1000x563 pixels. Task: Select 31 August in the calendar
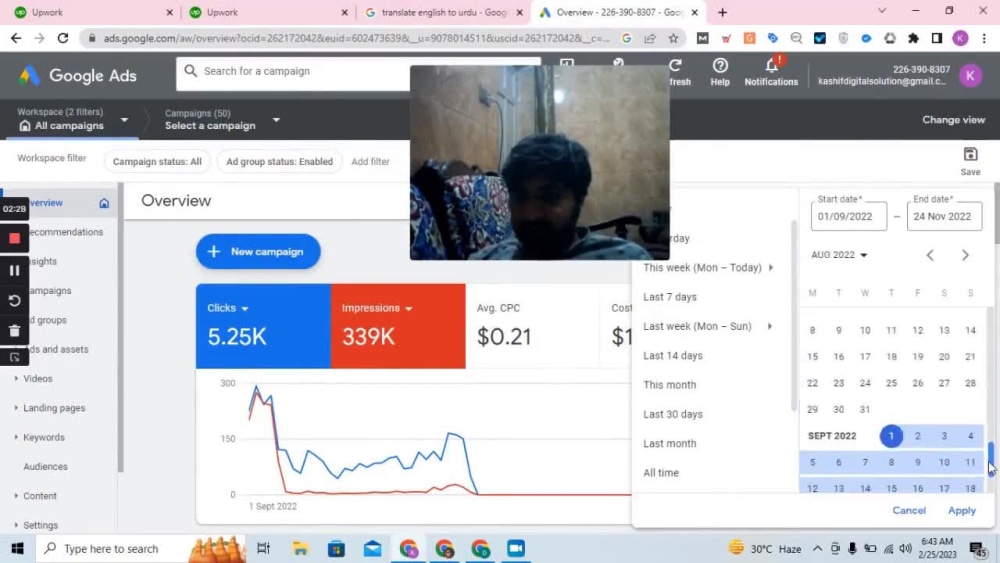[865, 409]
